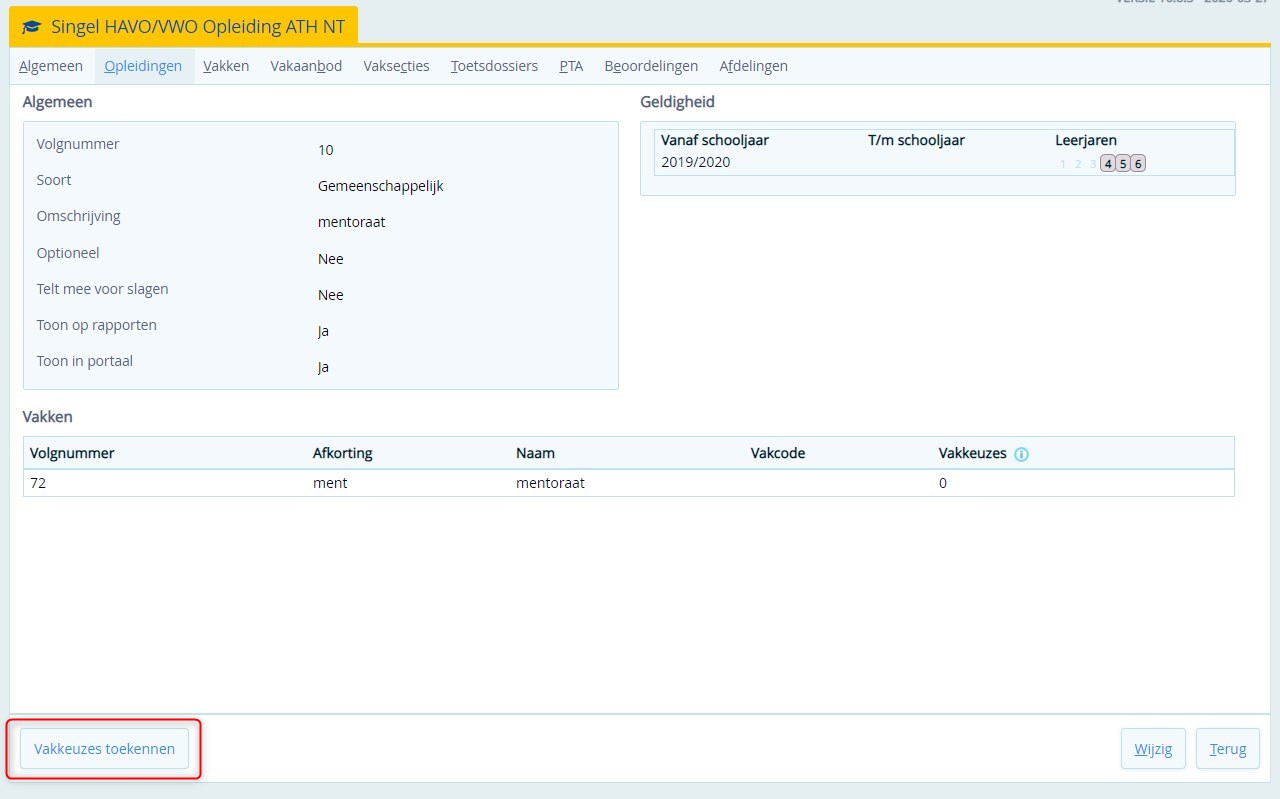This screenshot has height=799, width=1280.
Task: Select the Beoordelingen tab
Action: 651,66
